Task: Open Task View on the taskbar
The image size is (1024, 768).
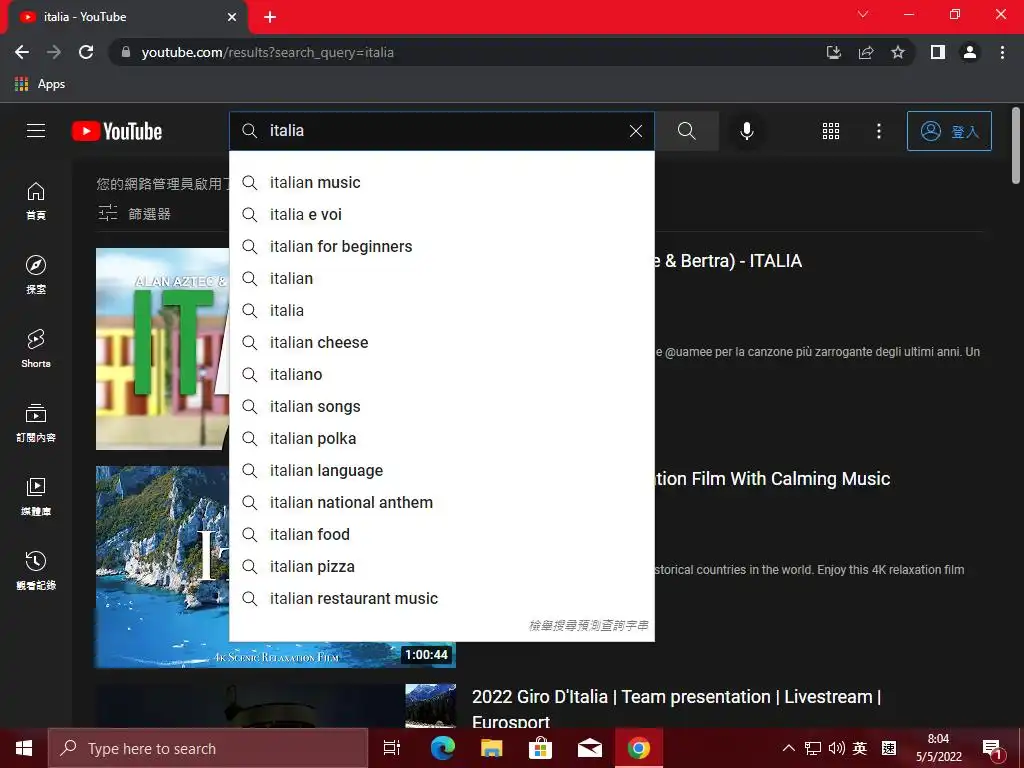Action: pyautogui.click(x=392, y=748)
